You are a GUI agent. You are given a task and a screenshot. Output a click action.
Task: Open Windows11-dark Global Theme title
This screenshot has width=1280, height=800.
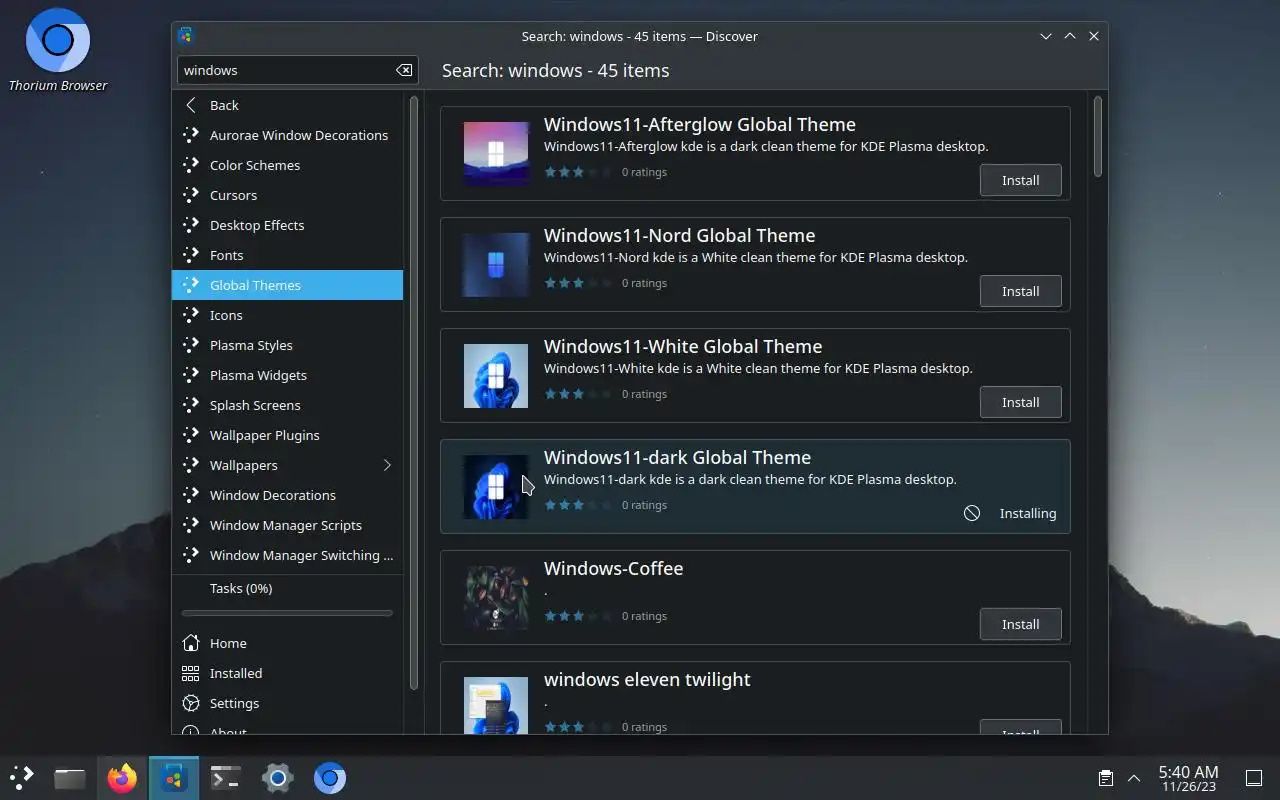tap(677, 457)
